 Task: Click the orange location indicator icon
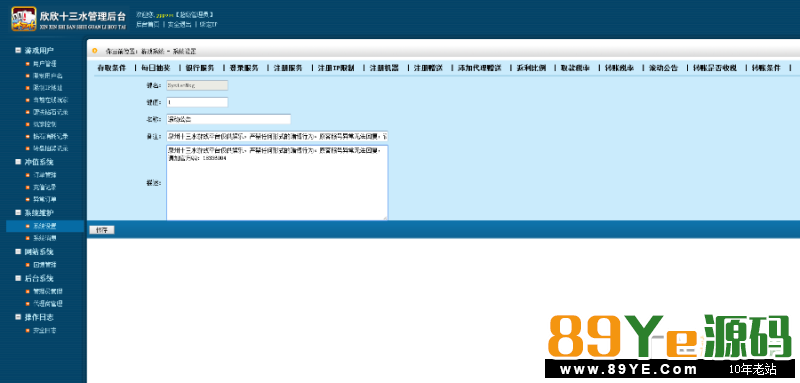(x=94, y=50)
